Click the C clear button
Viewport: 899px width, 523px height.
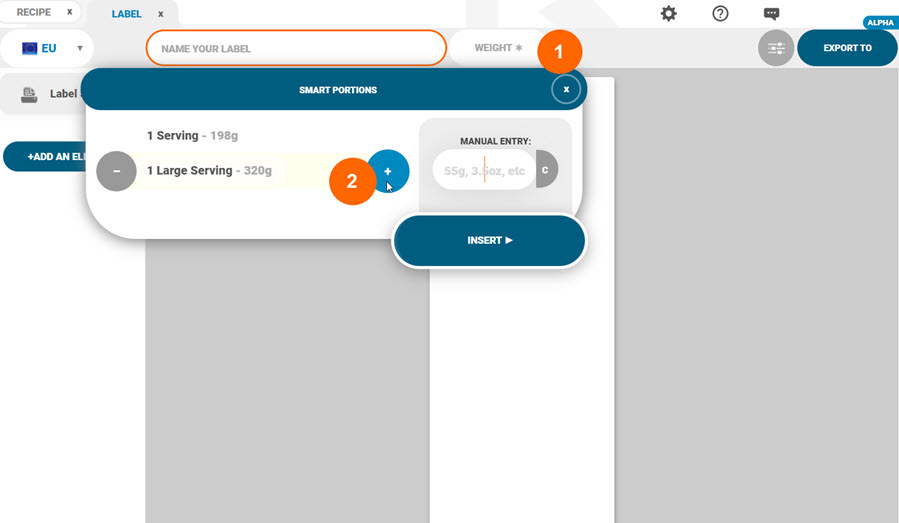[546, 170]
